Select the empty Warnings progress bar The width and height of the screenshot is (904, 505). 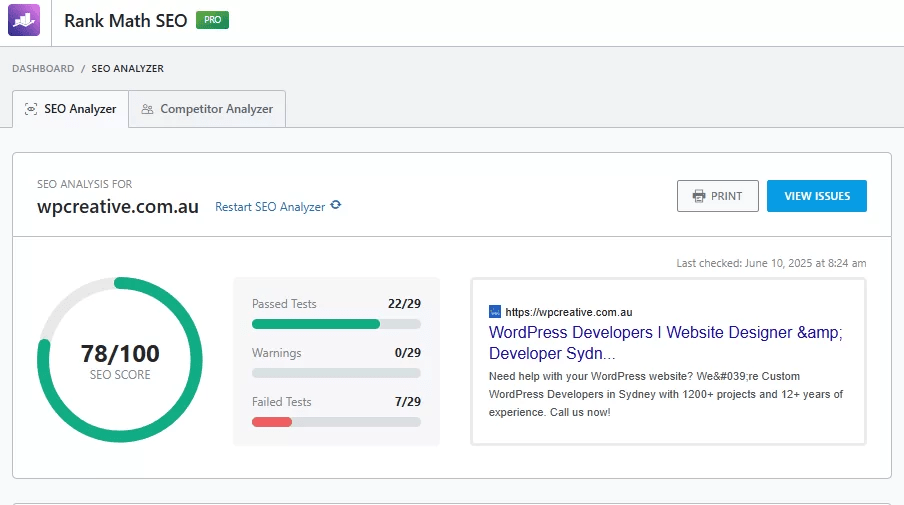click(x=336, y=373)
